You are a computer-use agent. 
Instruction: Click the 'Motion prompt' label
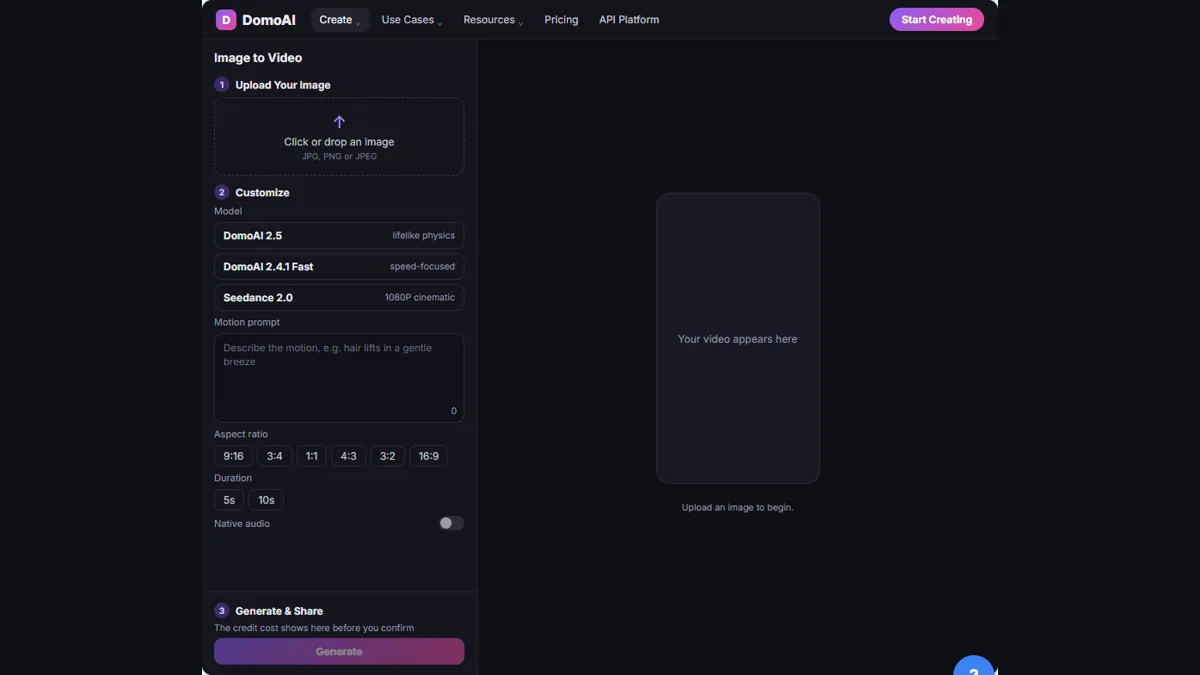point(247,323)
